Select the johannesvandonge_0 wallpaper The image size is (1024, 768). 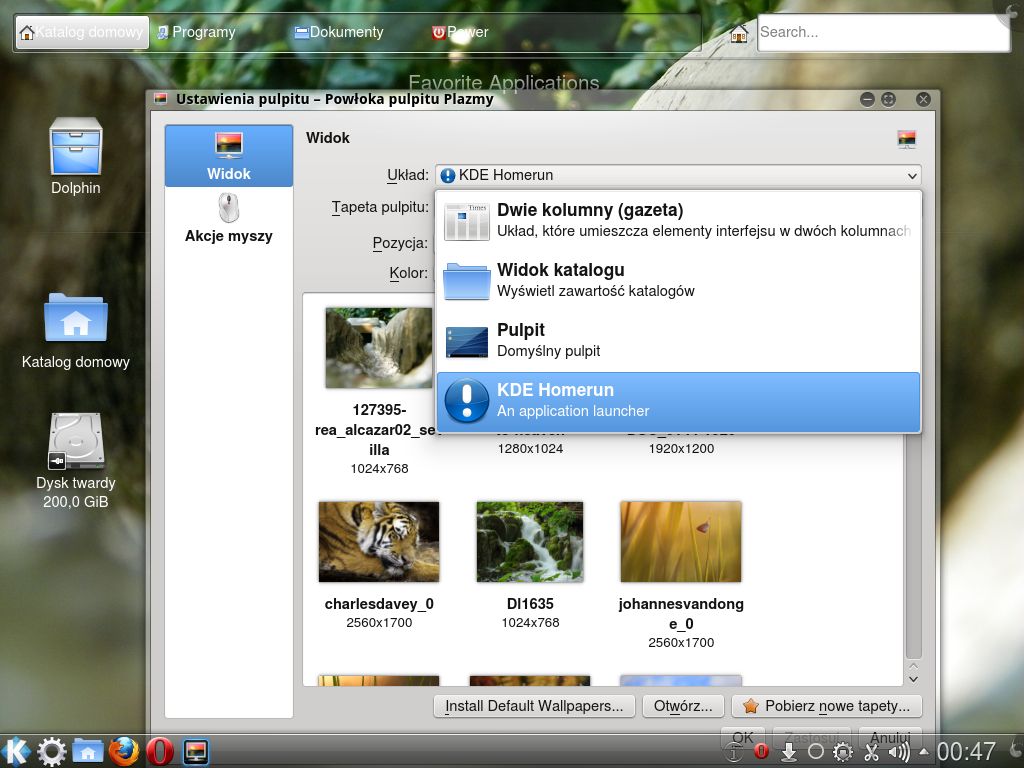(x=681, y=575)
